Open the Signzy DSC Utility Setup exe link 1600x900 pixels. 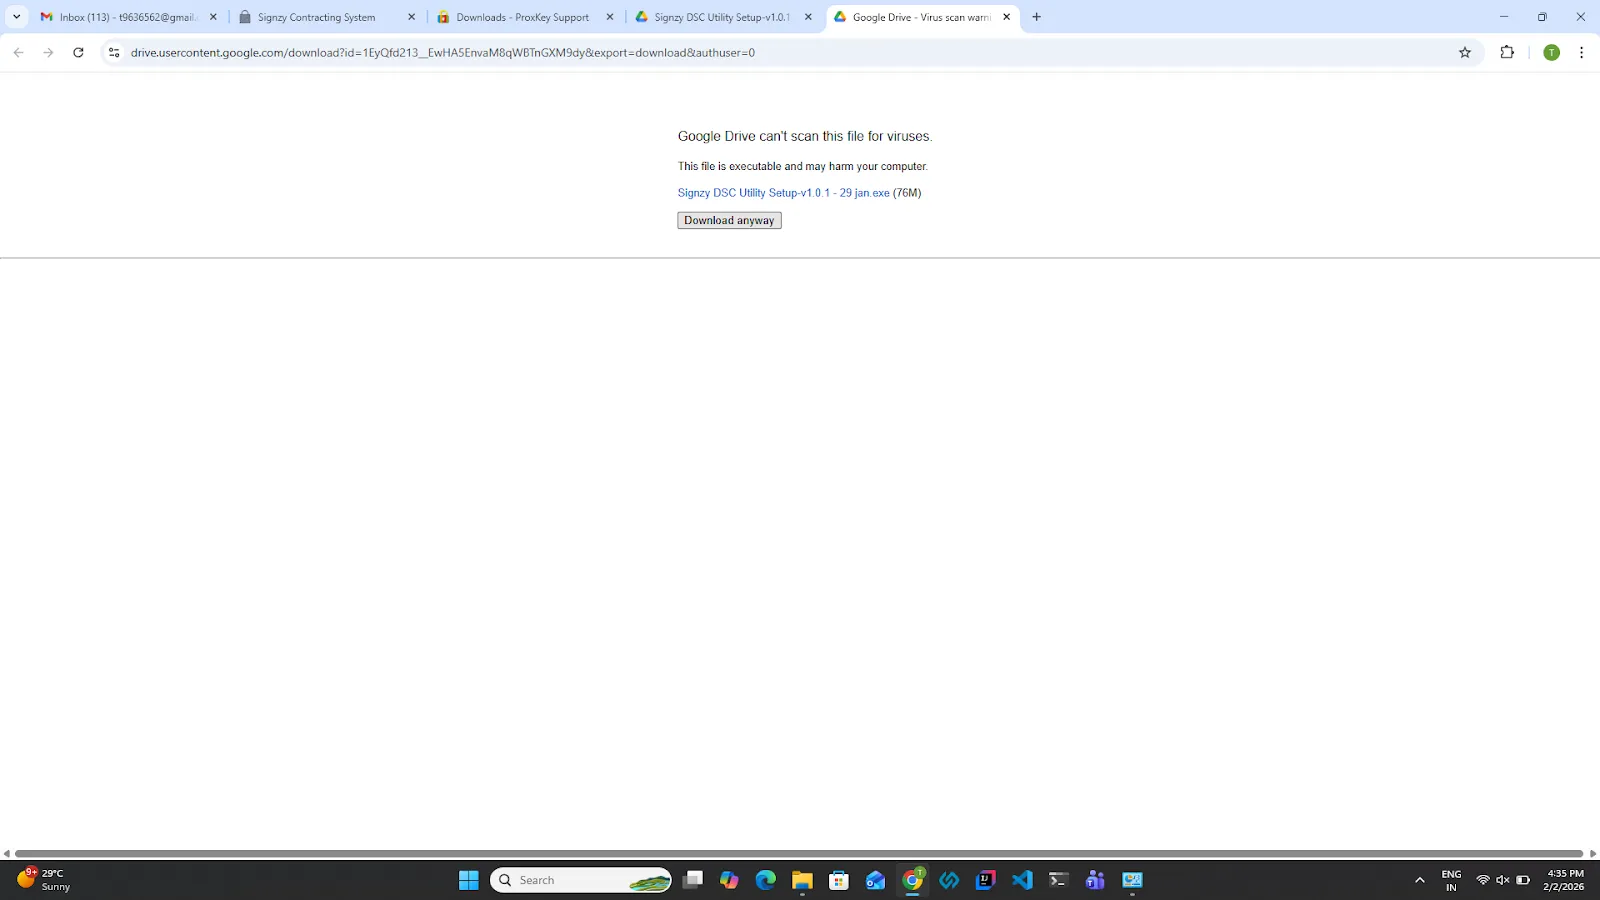point(783,193)
